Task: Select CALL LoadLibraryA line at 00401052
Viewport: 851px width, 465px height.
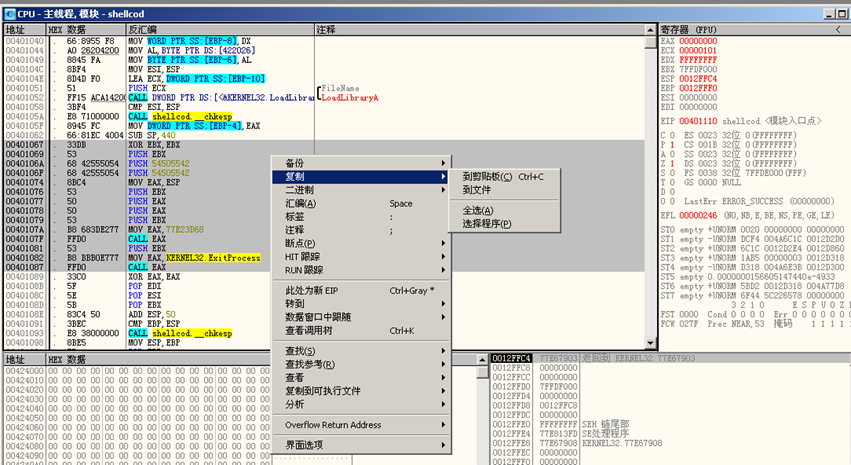Action: pos(325,98)
